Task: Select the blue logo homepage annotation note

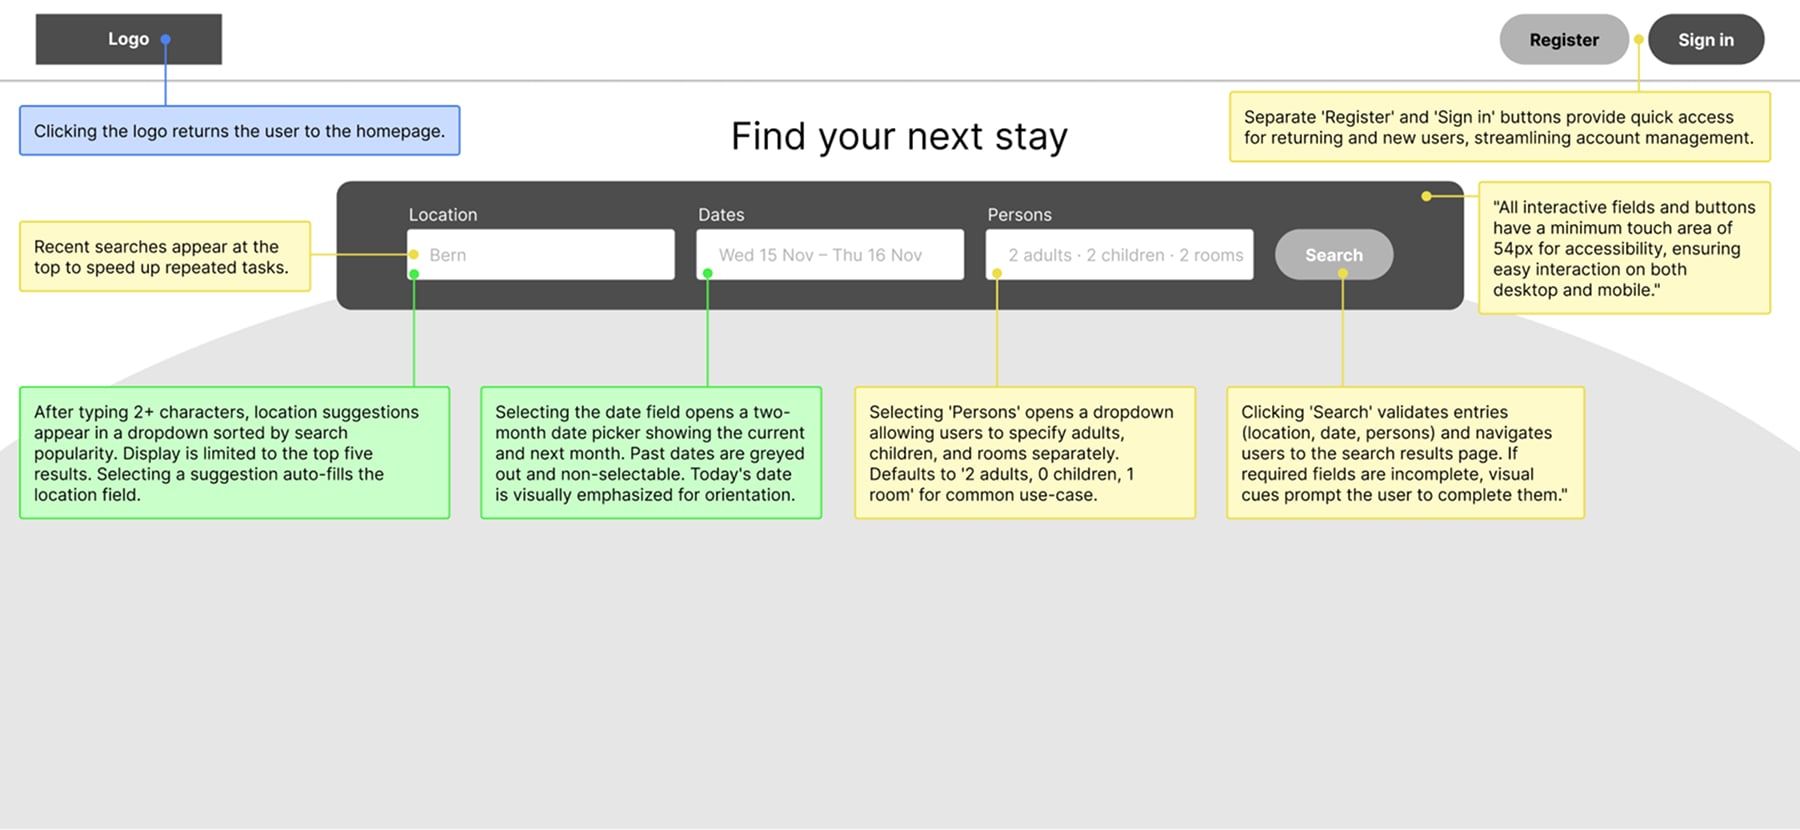Action: (239, 131)
